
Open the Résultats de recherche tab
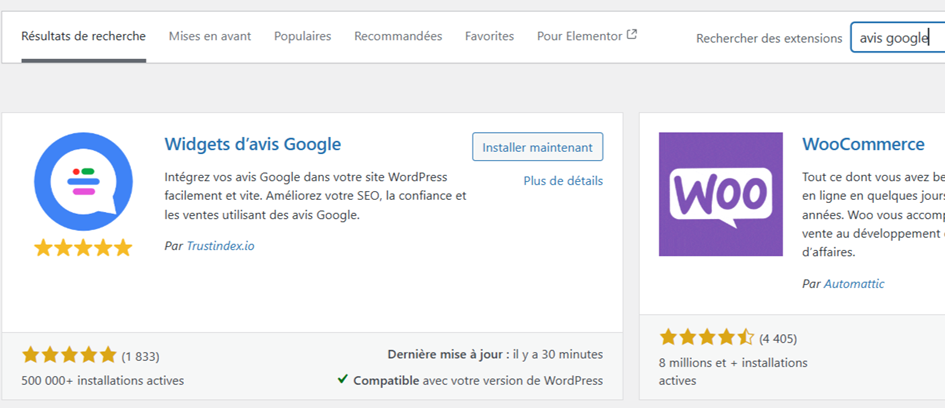point(83,36)
